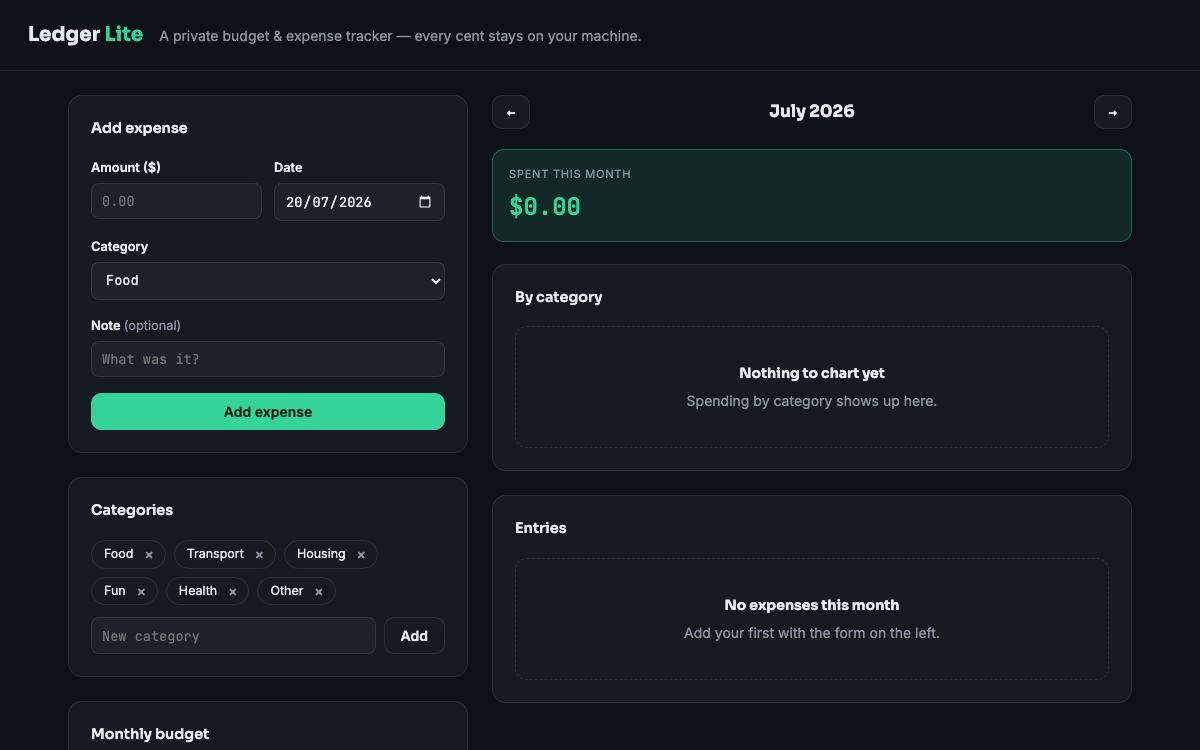Click the Amount input field

click(x=176, y=201)
